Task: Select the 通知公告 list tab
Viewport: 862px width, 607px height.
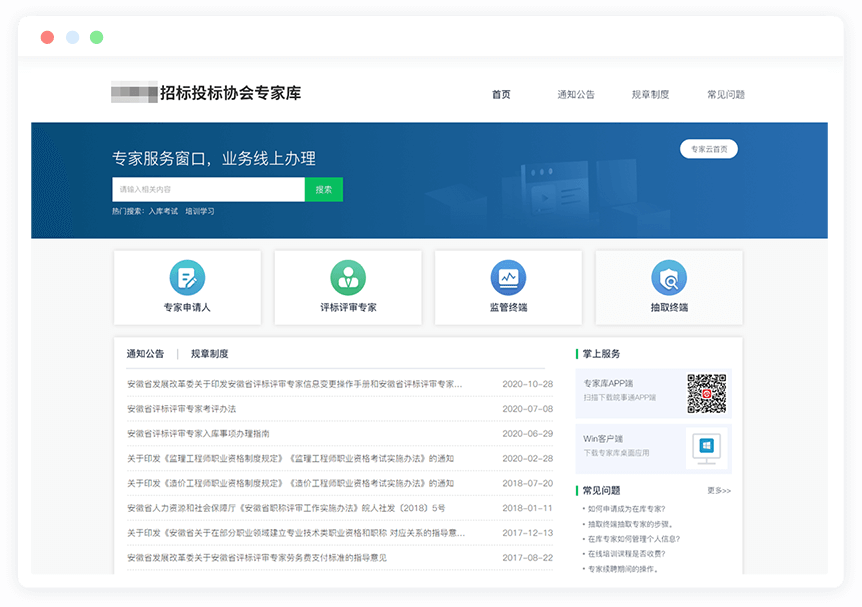Action: pyautogui.click(x=145, y=354)
